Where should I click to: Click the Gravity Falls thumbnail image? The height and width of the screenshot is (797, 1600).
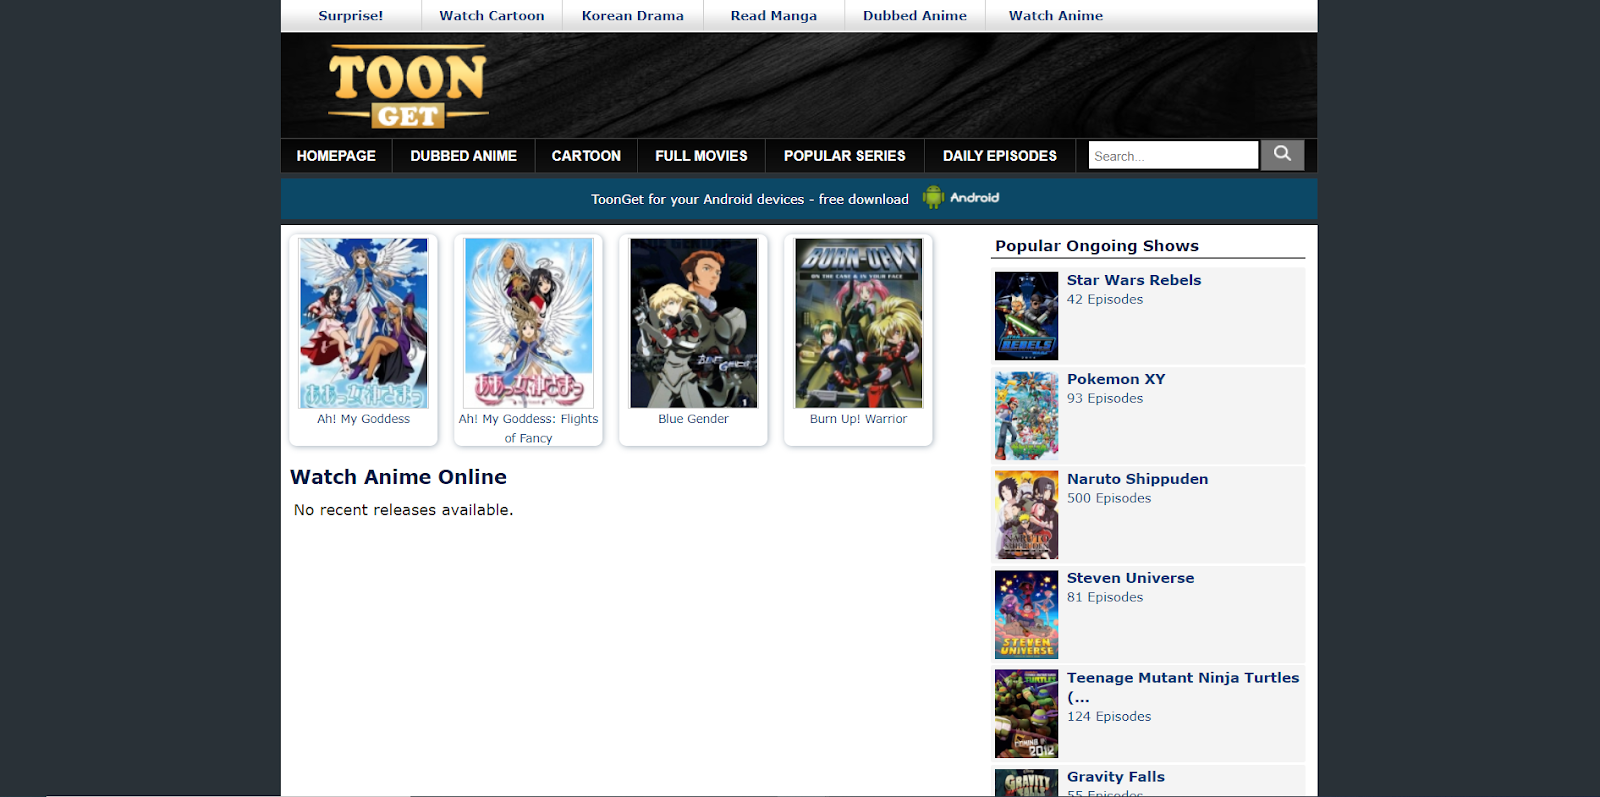[x=1026, y=783]
